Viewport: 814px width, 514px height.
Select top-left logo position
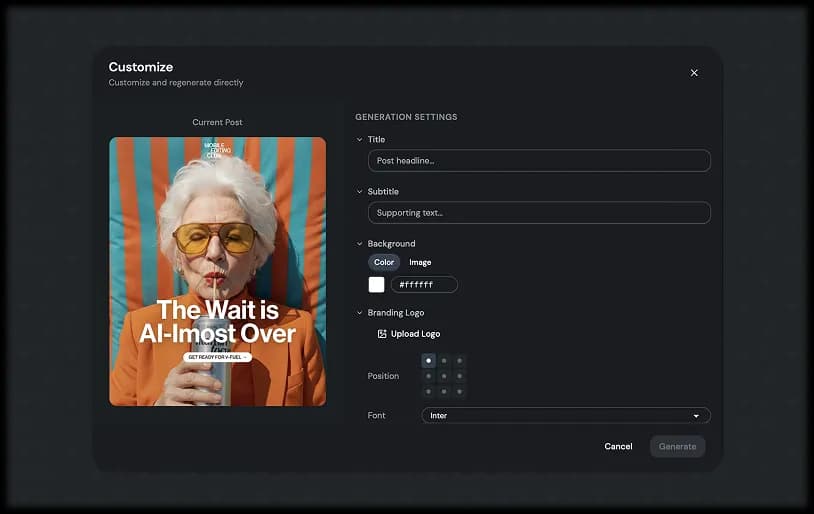[428, 360]
